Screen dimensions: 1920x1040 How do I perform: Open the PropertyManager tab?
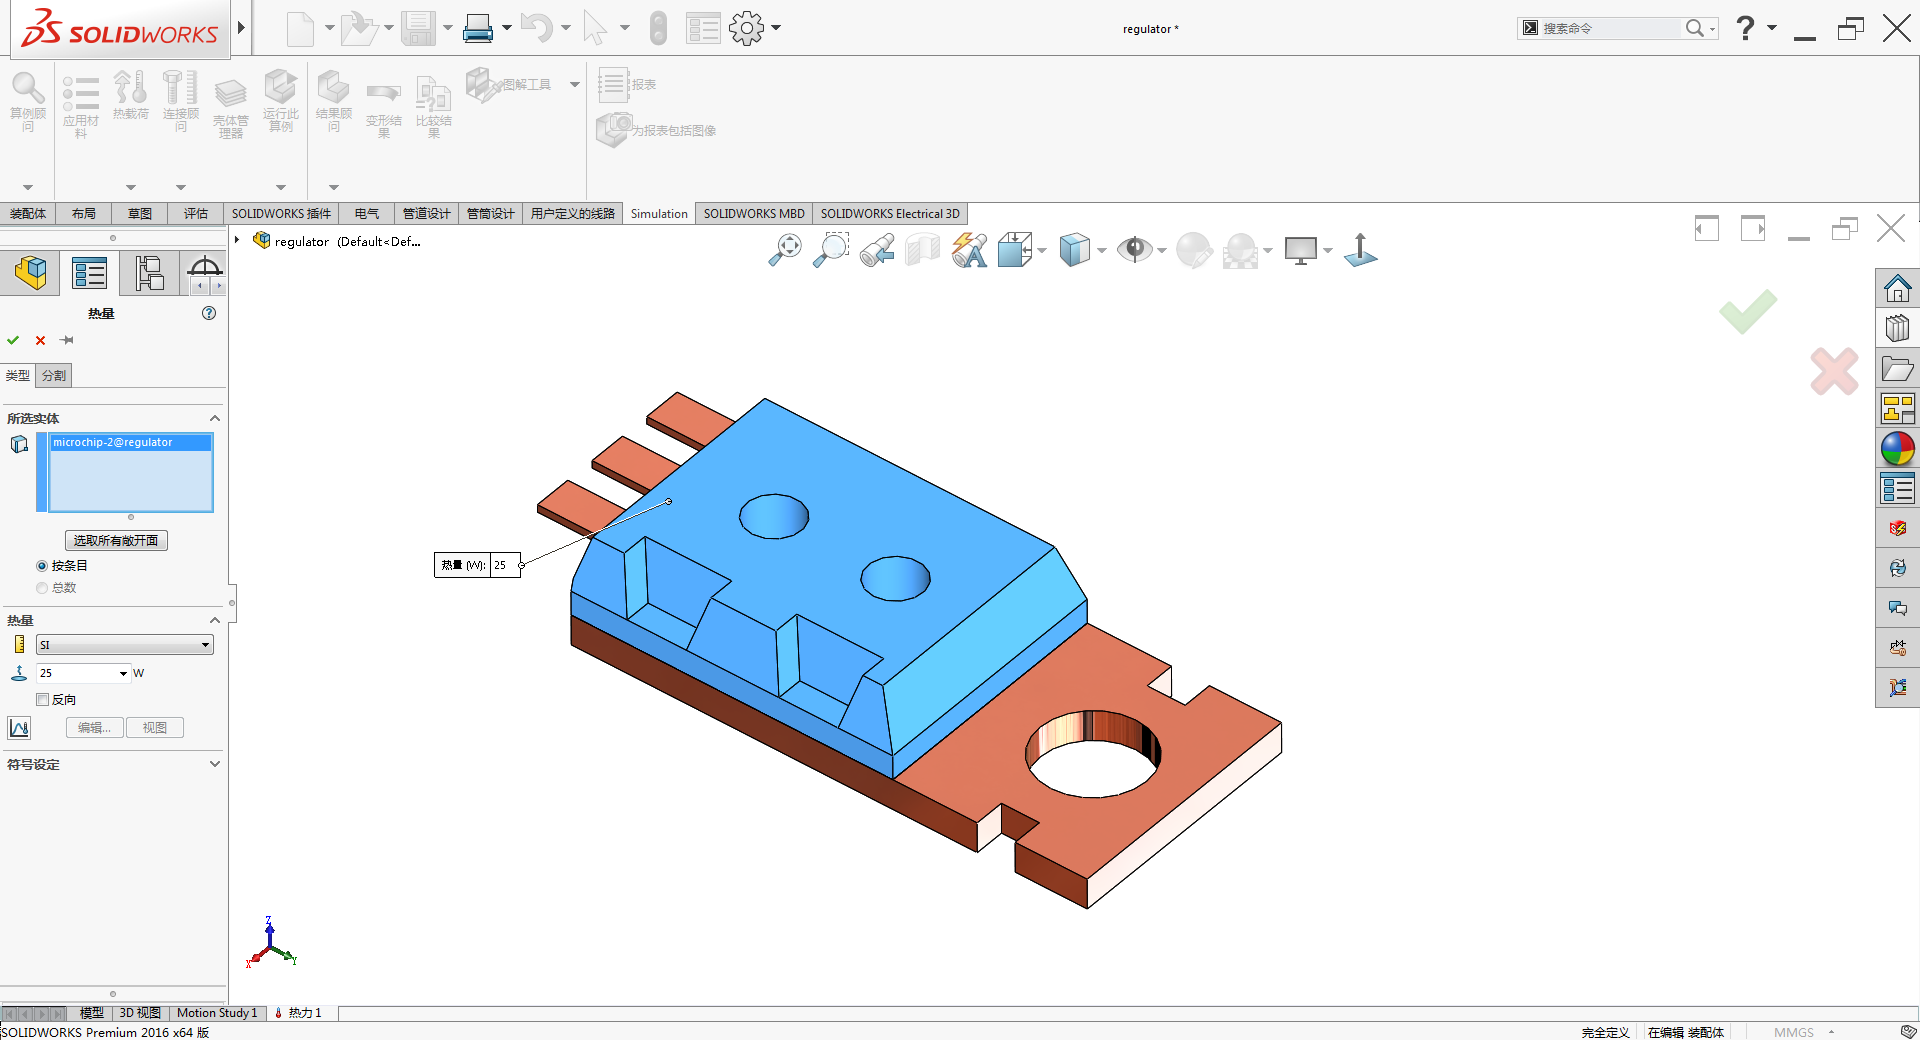[x=89, y=272]
